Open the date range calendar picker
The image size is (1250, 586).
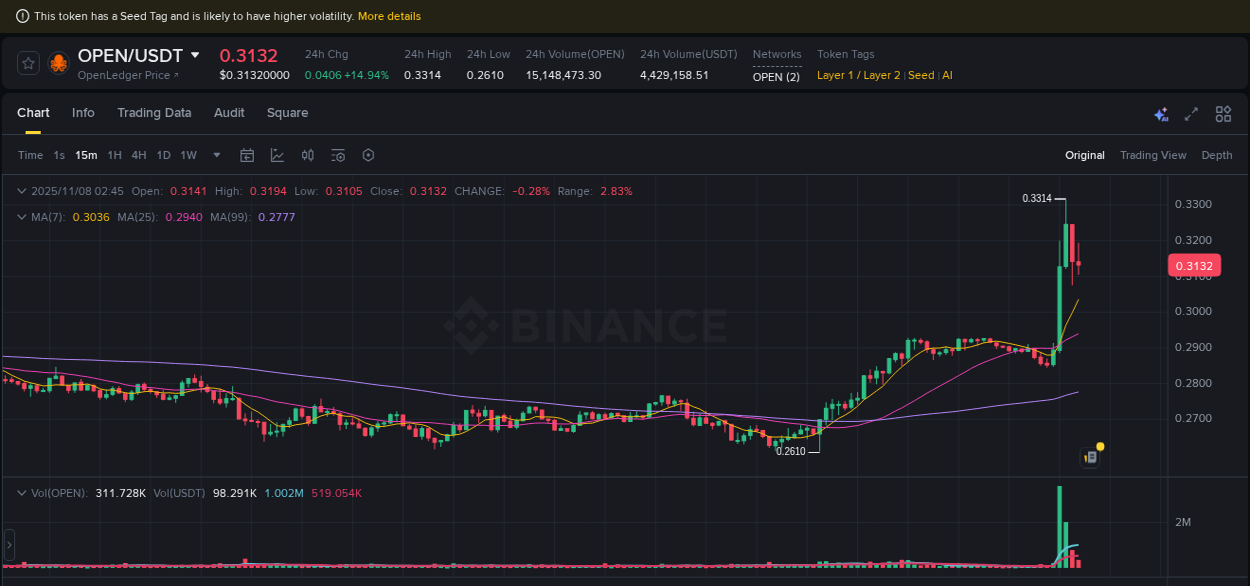(247, 155)
